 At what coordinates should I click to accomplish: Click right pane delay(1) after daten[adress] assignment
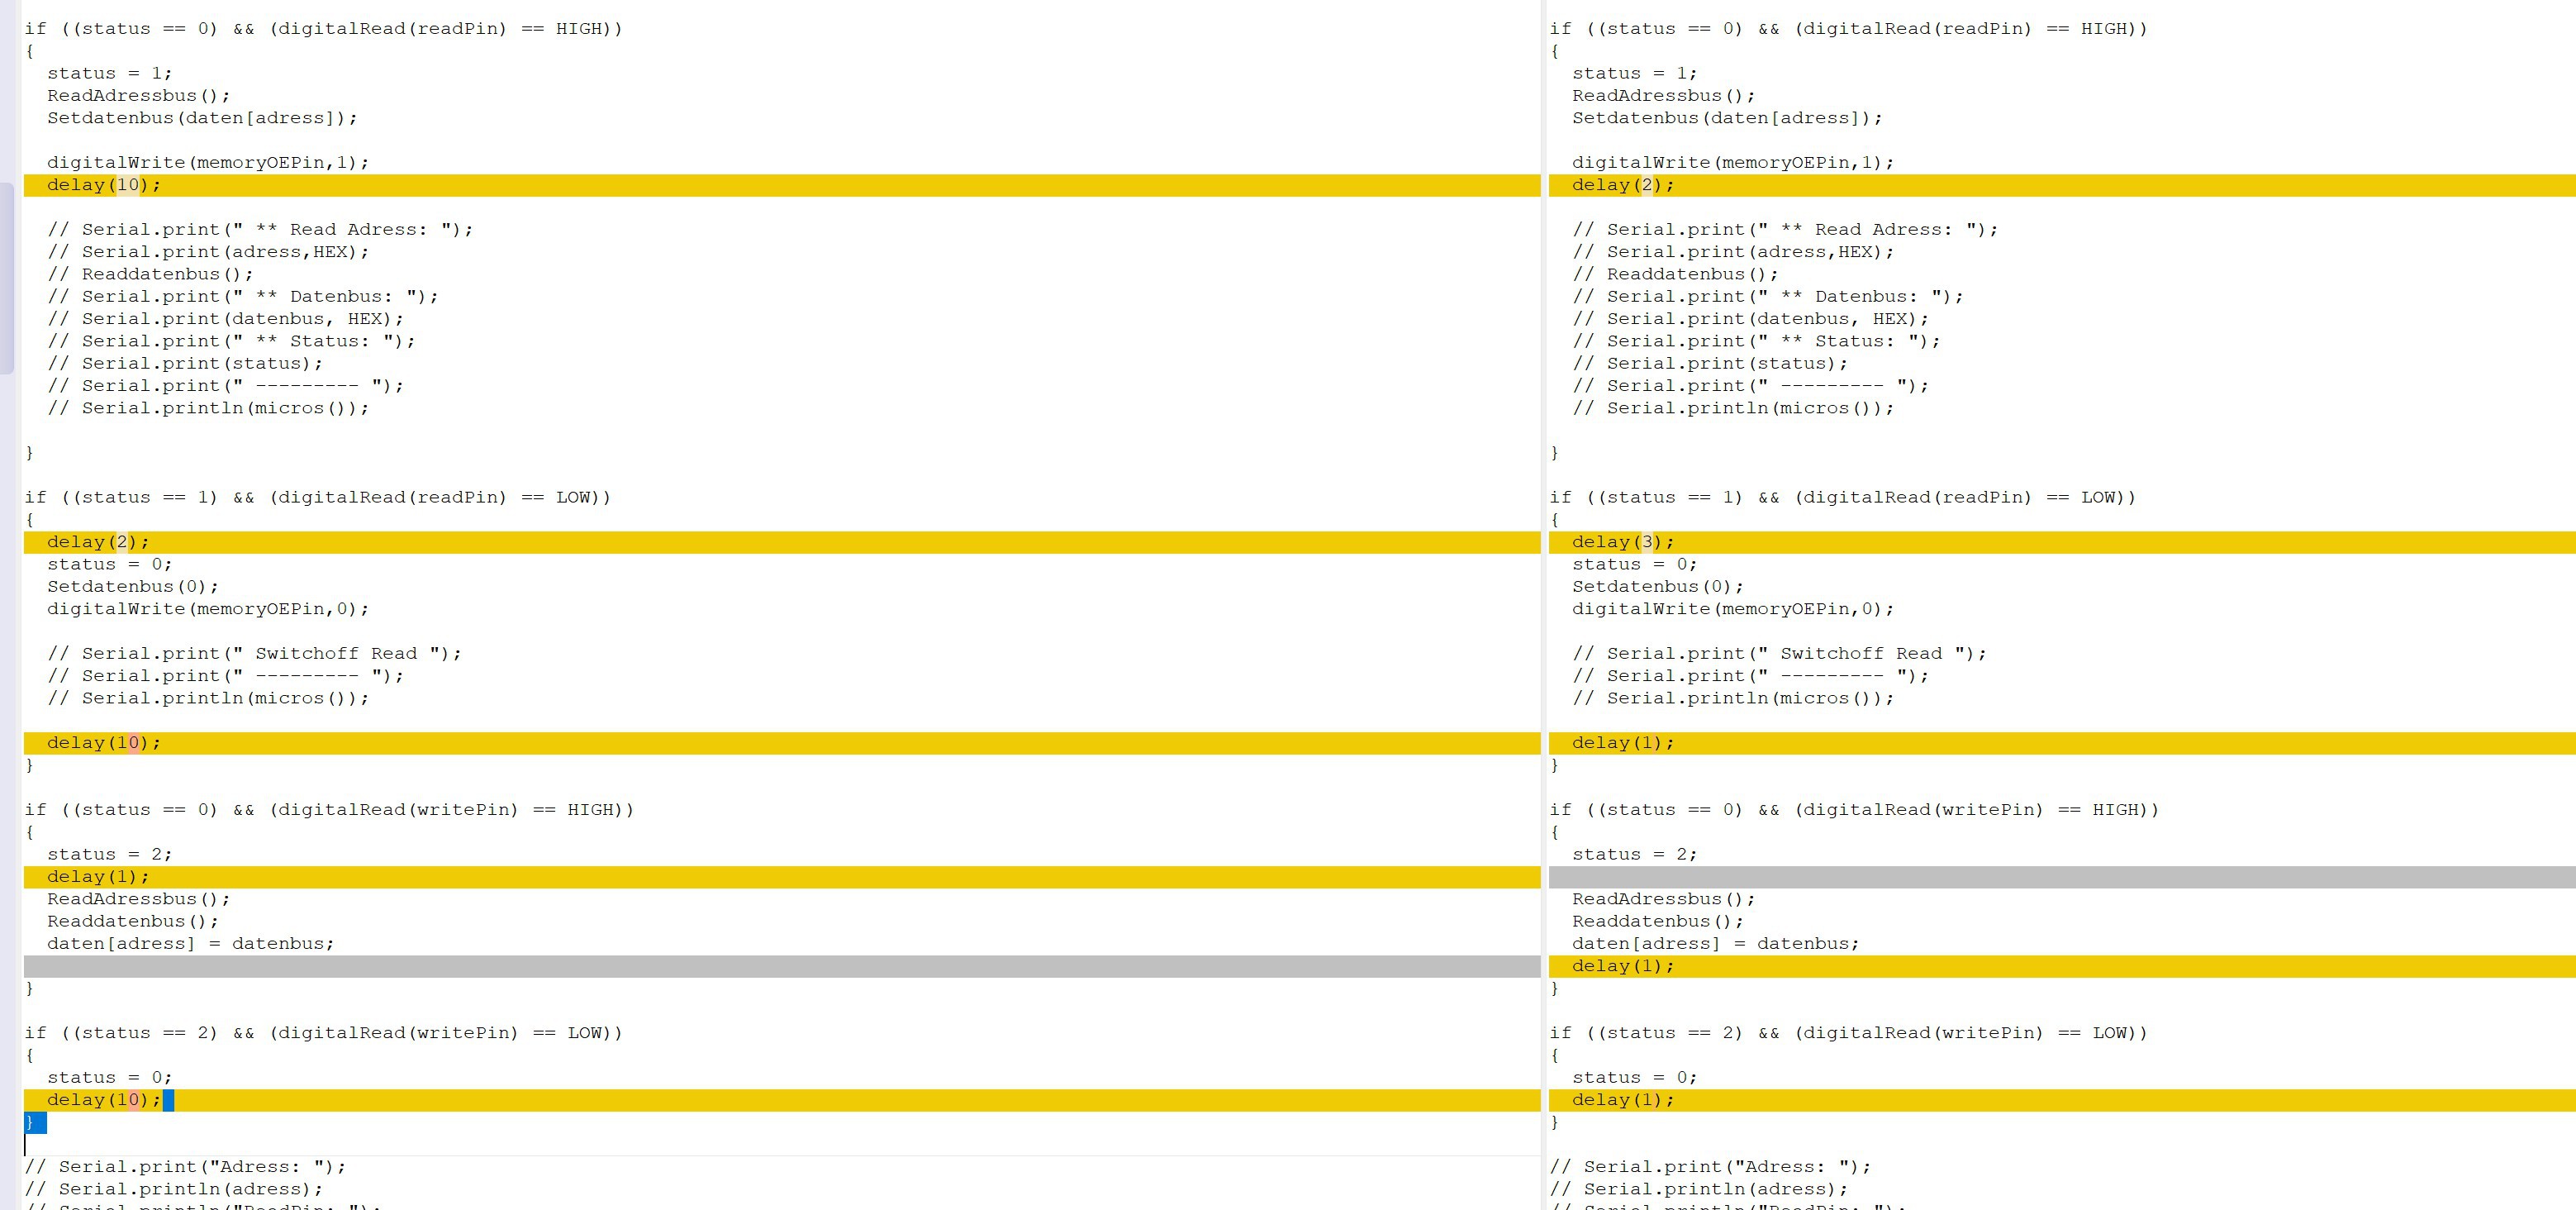tap(1622, 966)
